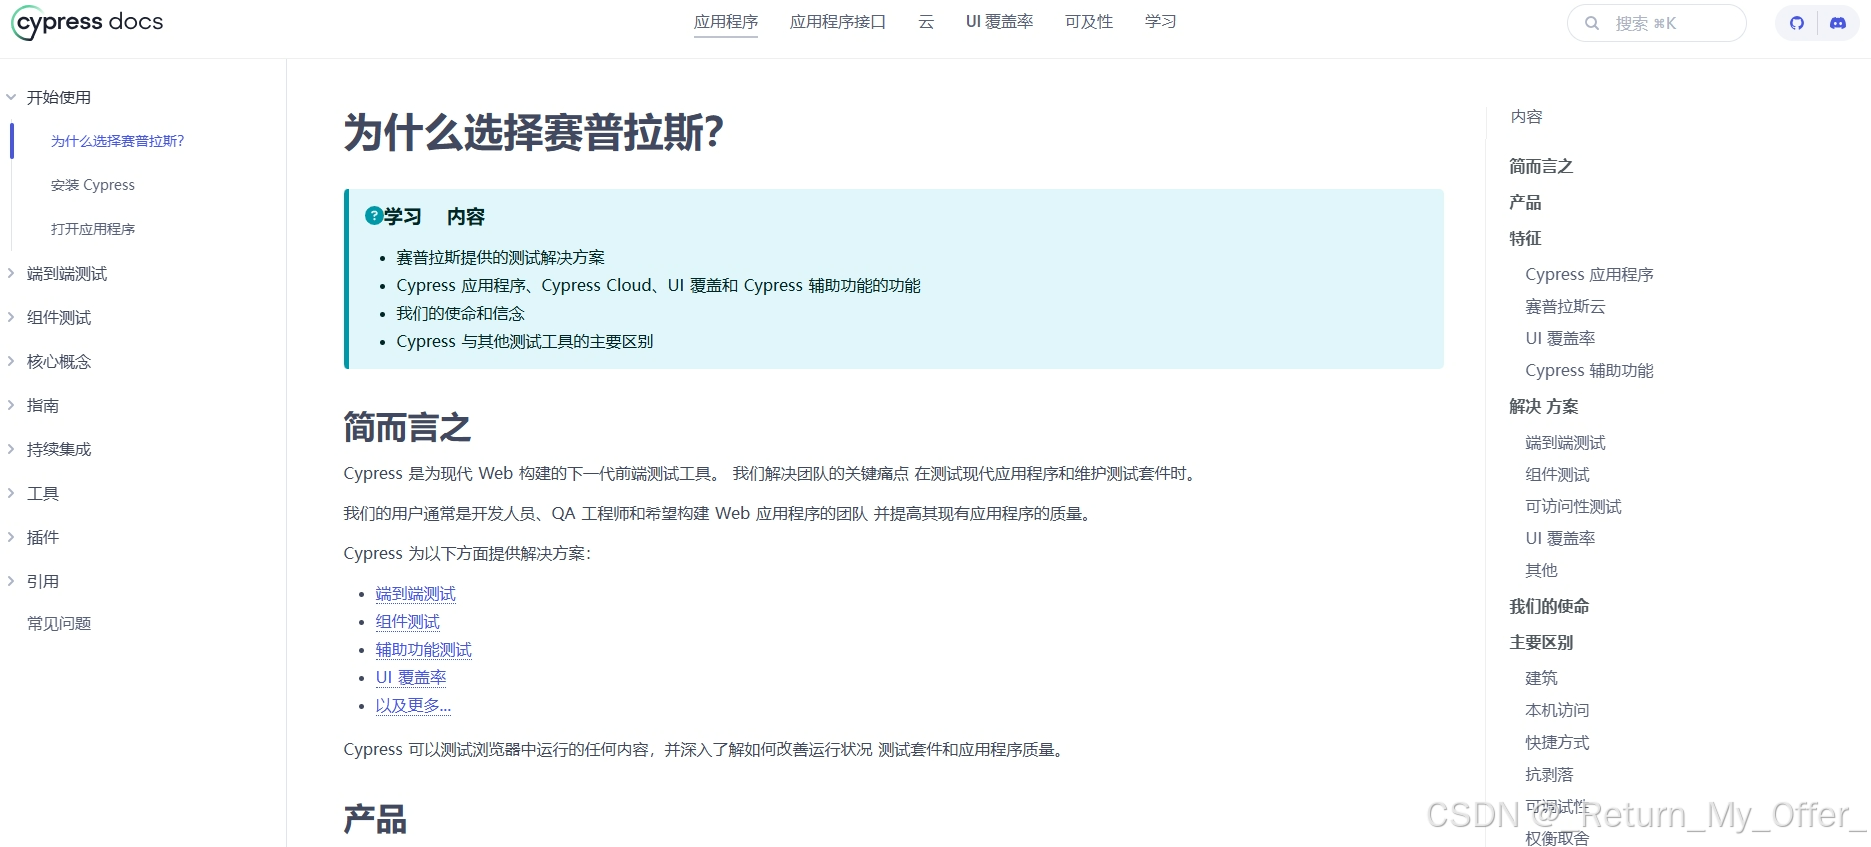Jump to Cypress 应用程序 in the contents
1871x847 pixels.
pyautogui.click(x=1589, y=274)
